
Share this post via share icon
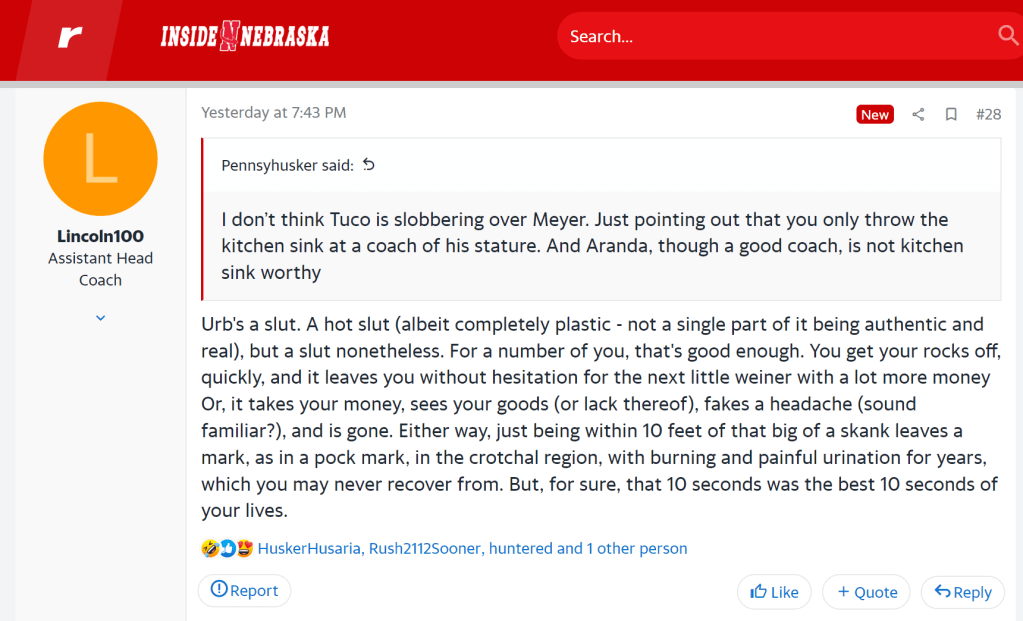pyautogui.click(x=918, y=115)
